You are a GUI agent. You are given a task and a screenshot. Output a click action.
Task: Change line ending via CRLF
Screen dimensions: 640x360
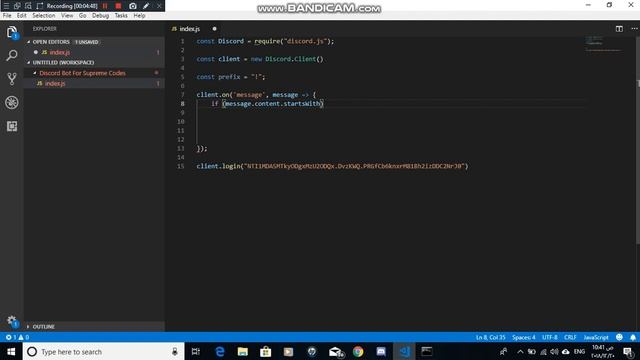click(570, 337)
